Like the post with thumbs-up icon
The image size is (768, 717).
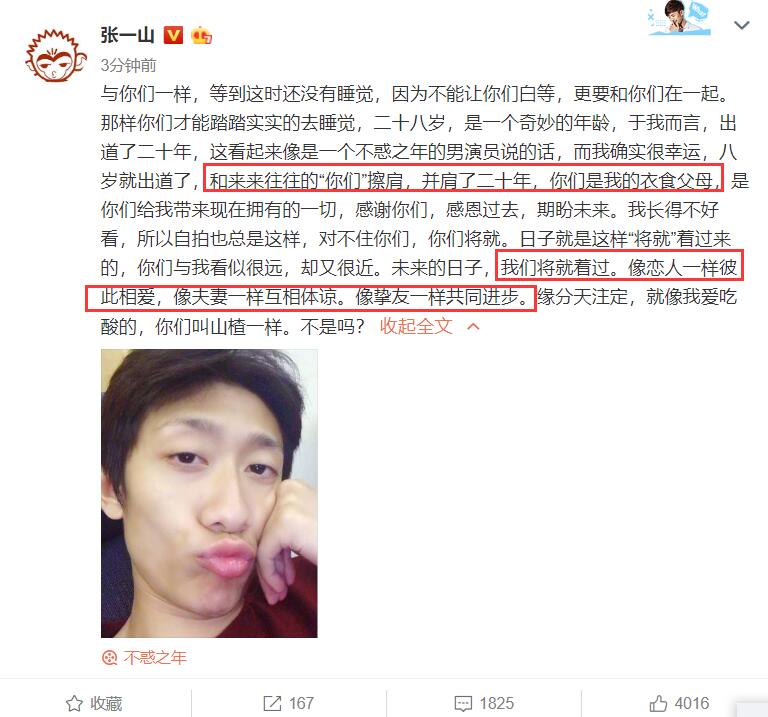pyautogui.click(x=658, y=703)
